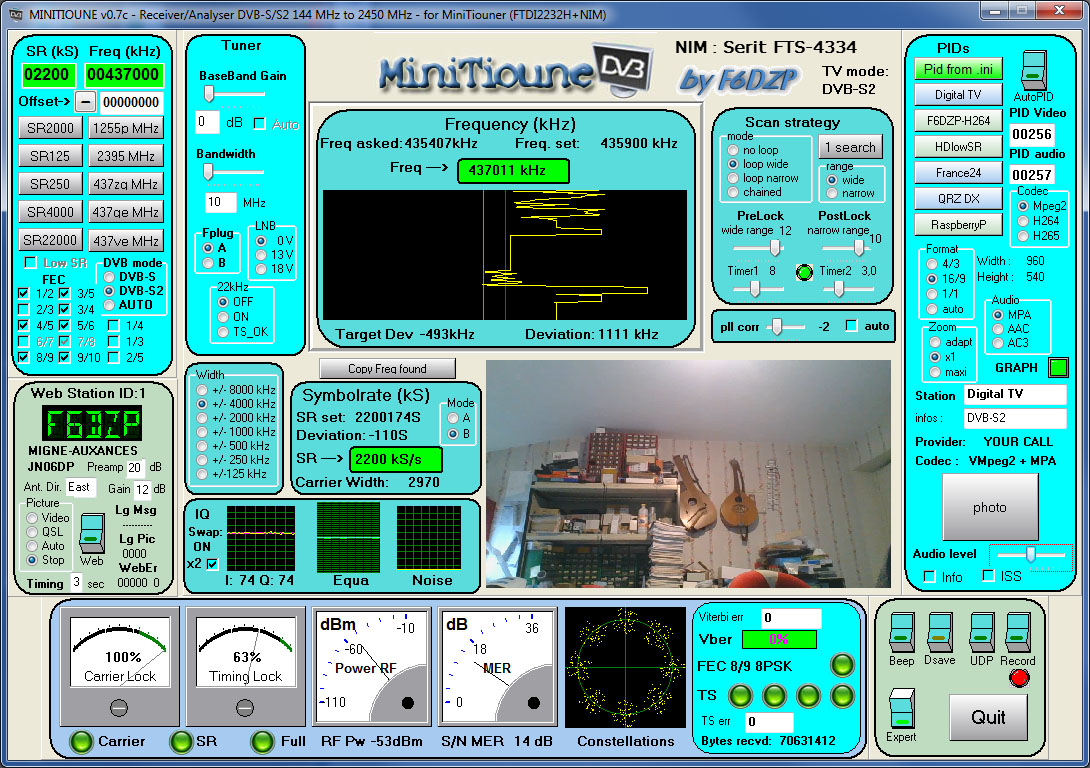
Task: Toggle the UDP switch
Action: pos(981,632)
